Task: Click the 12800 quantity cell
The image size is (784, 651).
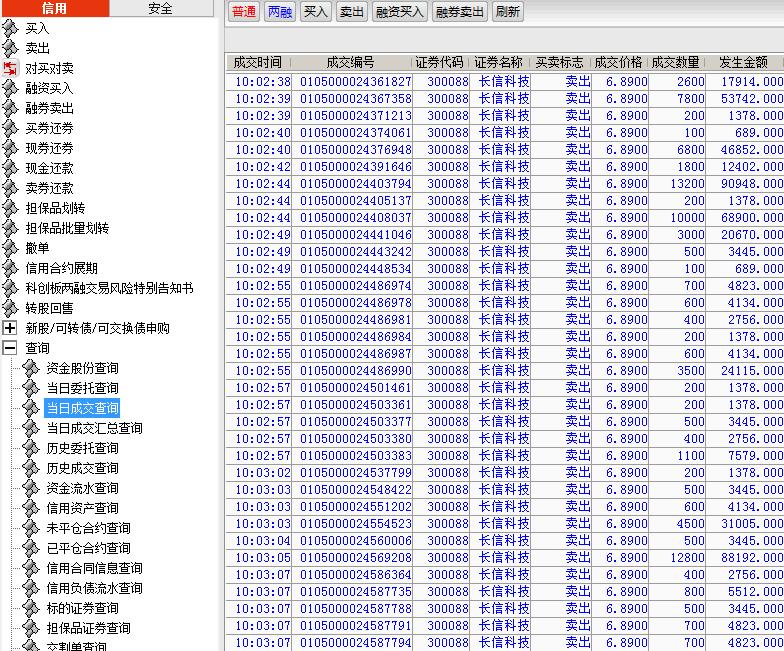Action: tap(676, 558)
